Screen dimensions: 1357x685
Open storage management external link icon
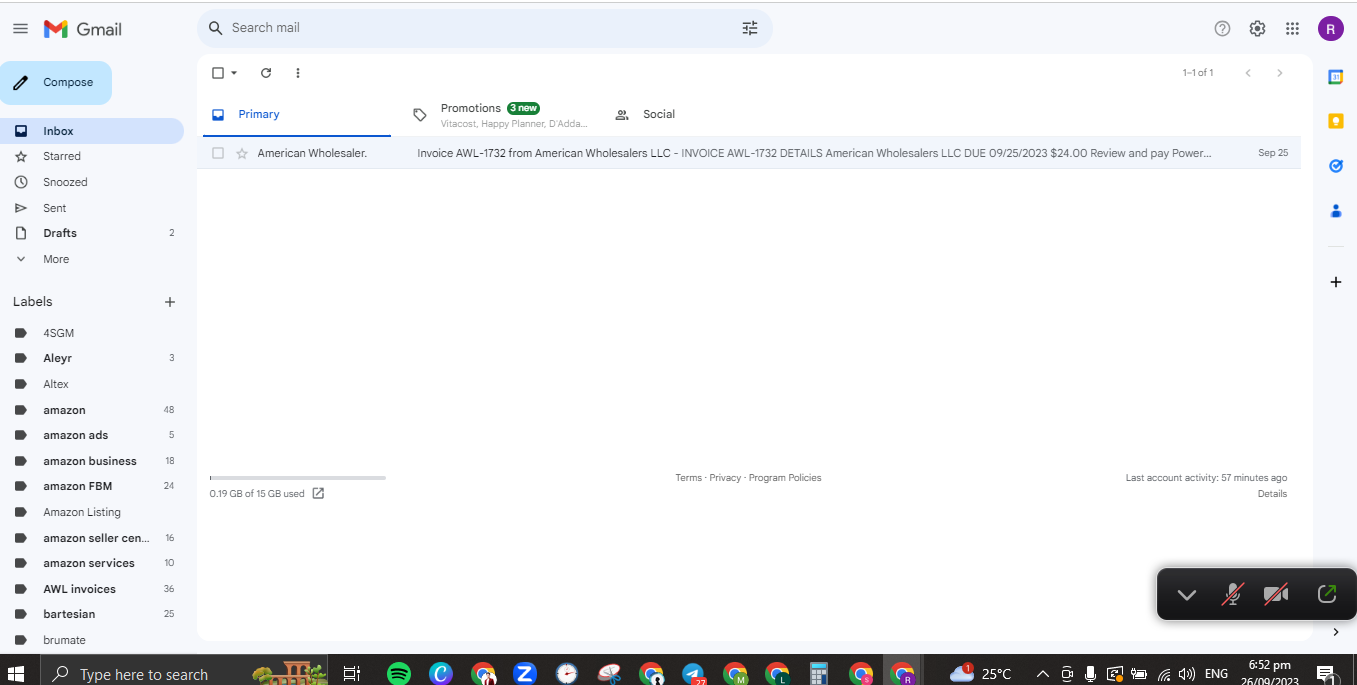pos(318,493)
